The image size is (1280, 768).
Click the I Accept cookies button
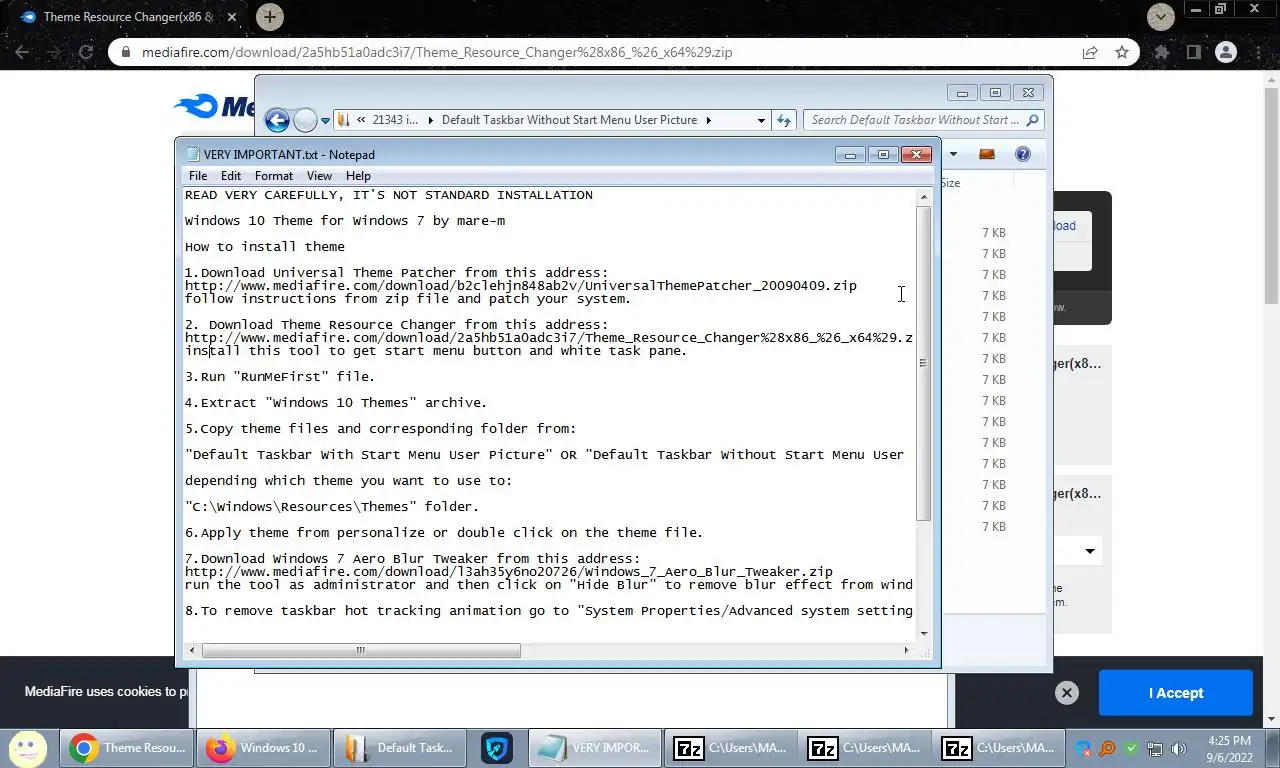coord(1175,692)
